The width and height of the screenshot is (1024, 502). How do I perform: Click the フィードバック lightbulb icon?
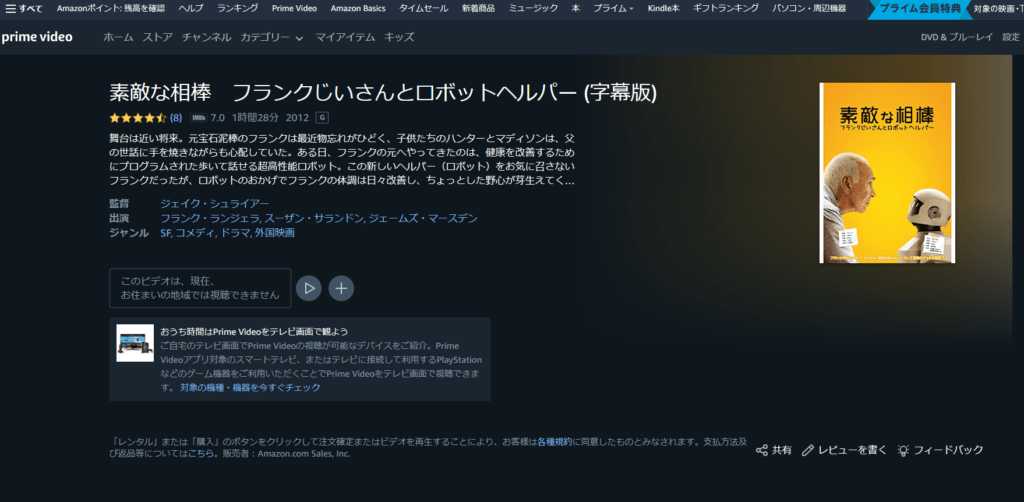903,451
